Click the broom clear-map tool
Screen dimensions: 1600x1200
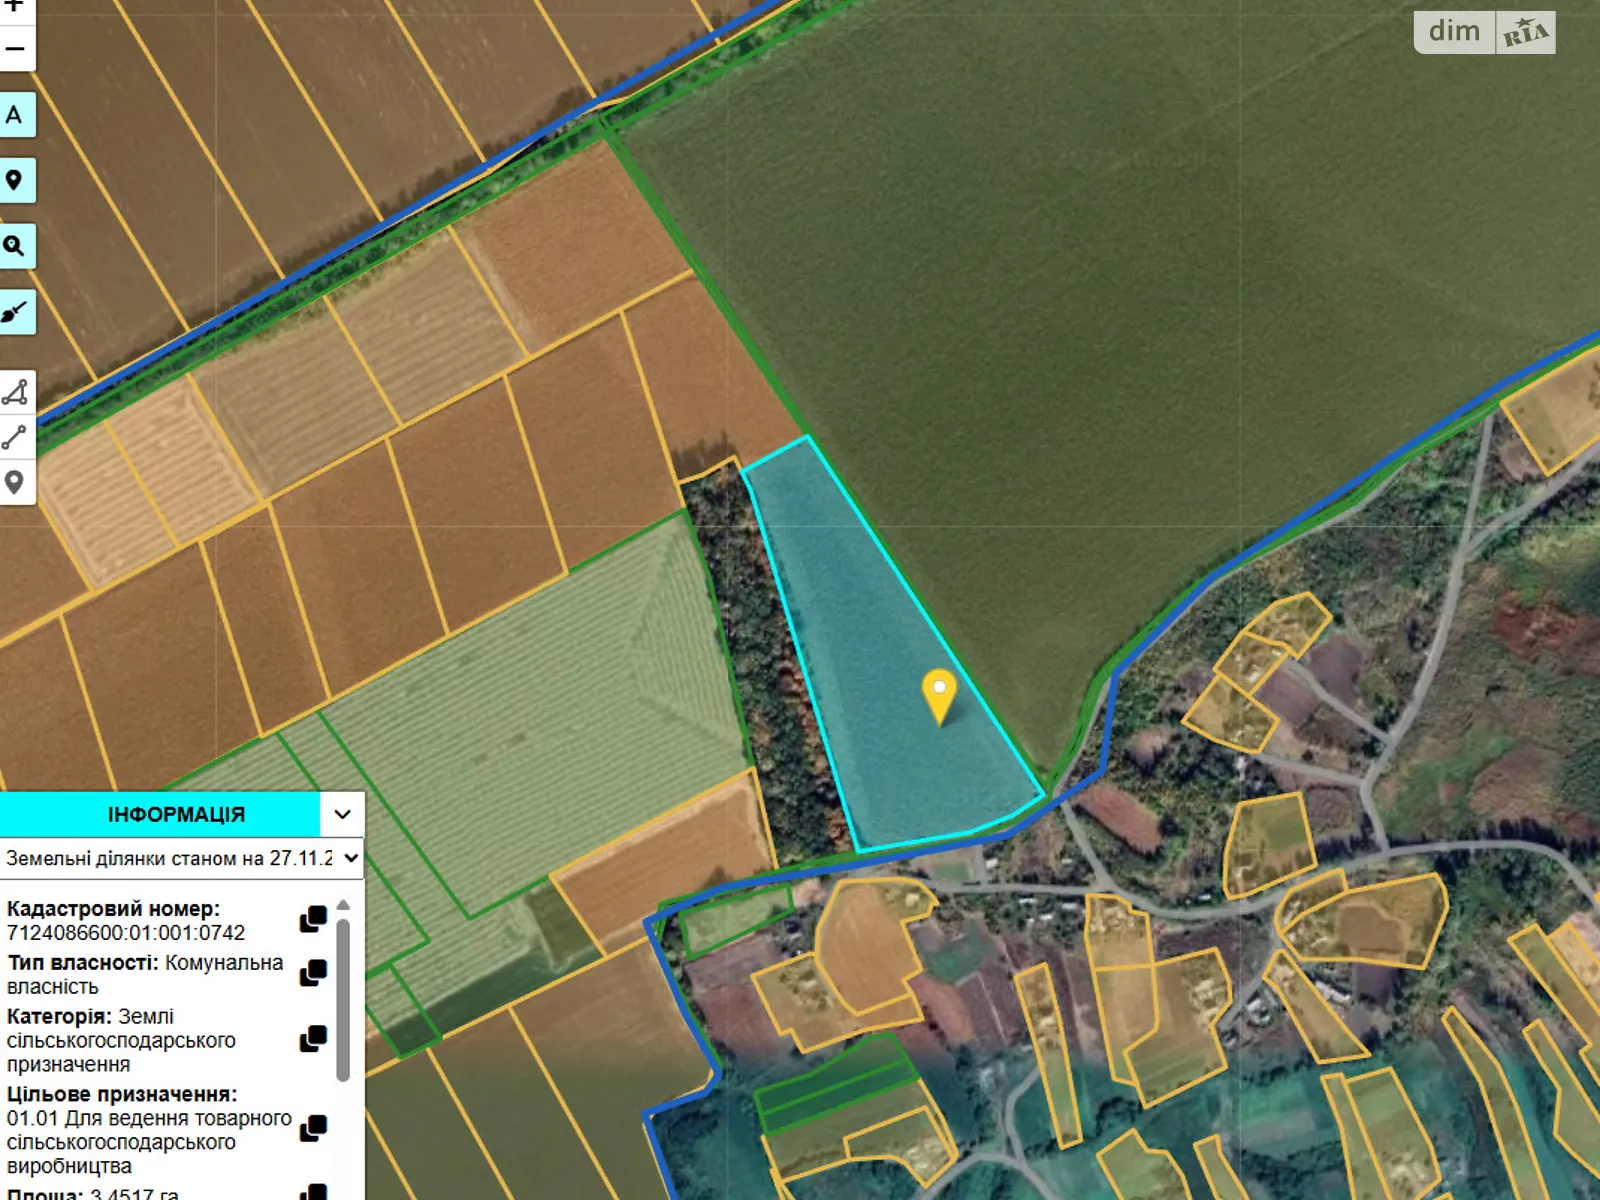click(15, 313)
